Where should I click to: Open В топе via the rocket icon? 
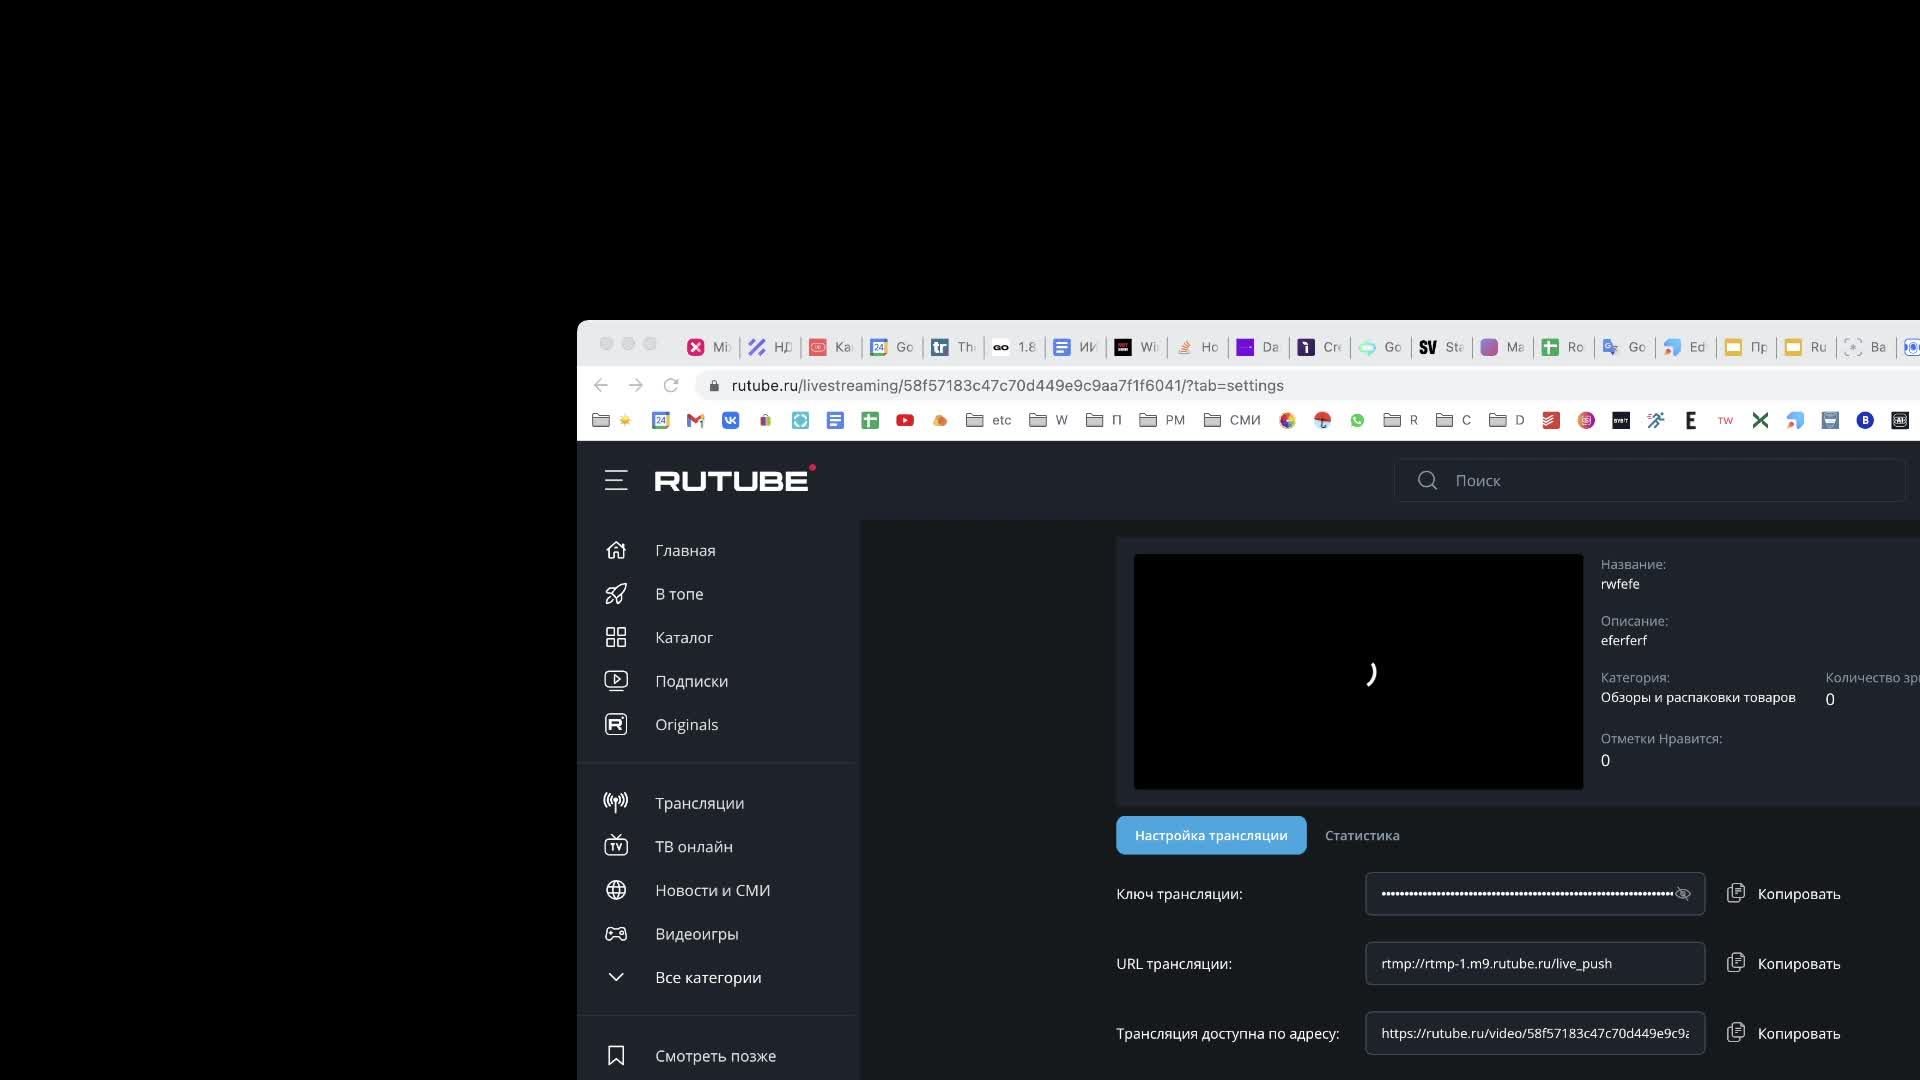click(616, 594)
